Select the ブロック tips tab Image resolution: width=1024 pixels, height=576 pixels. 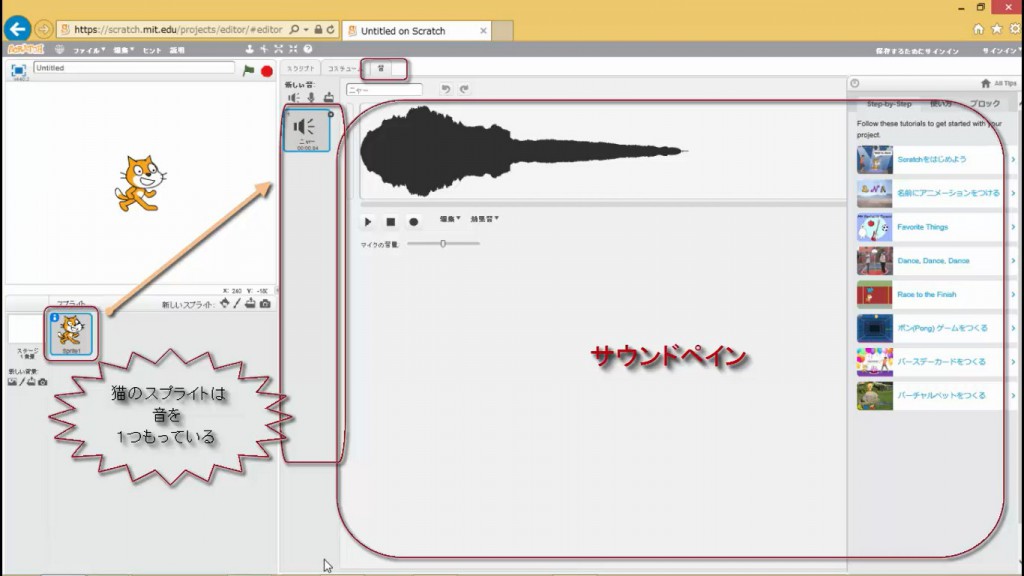pos(985,104)
